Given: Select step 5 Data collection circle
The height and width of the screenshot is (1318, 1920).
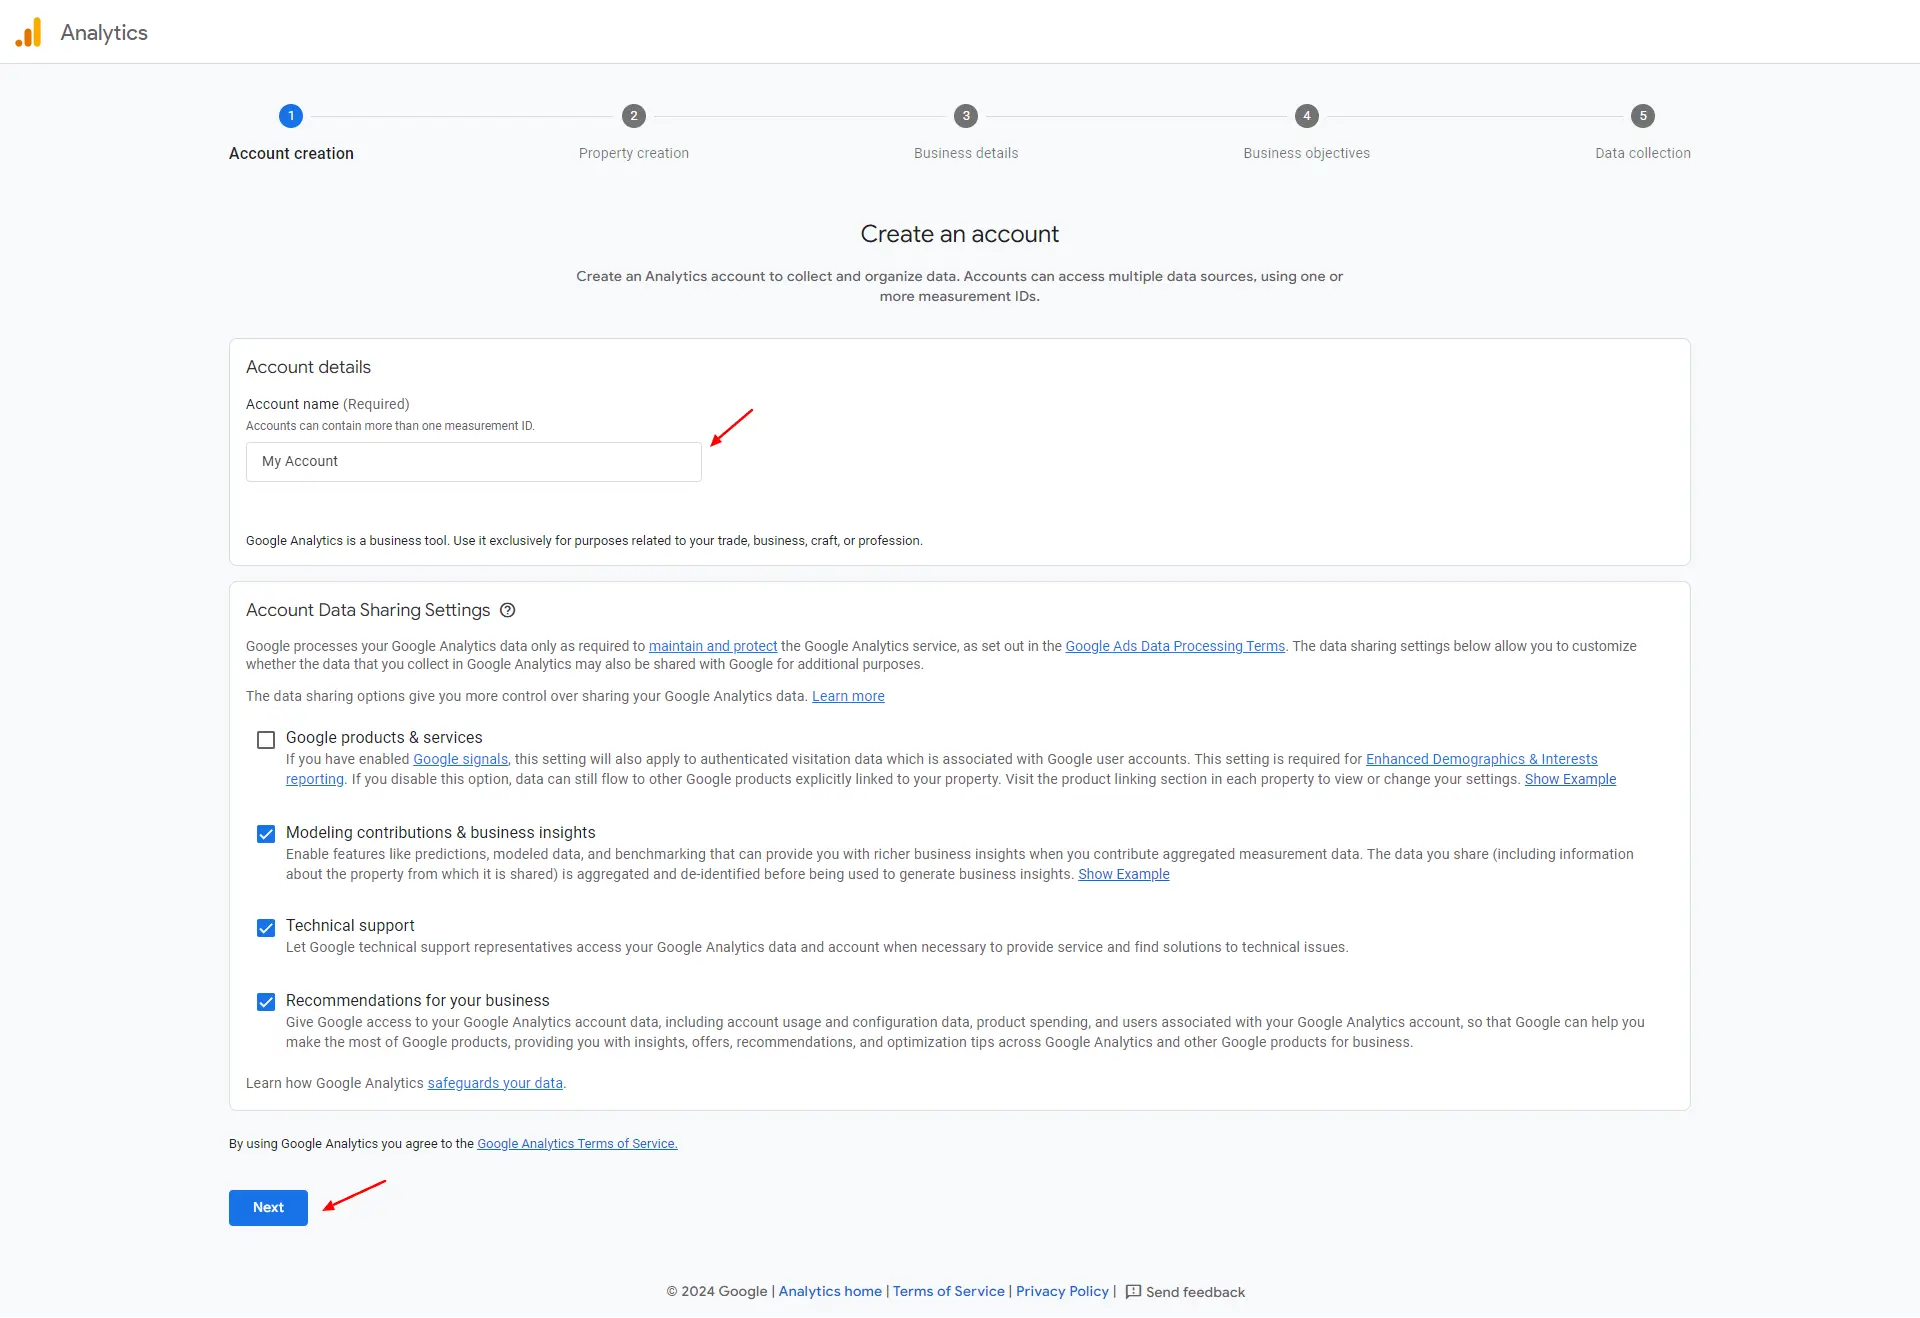Looking at the screenshot, I should 1643,116.
